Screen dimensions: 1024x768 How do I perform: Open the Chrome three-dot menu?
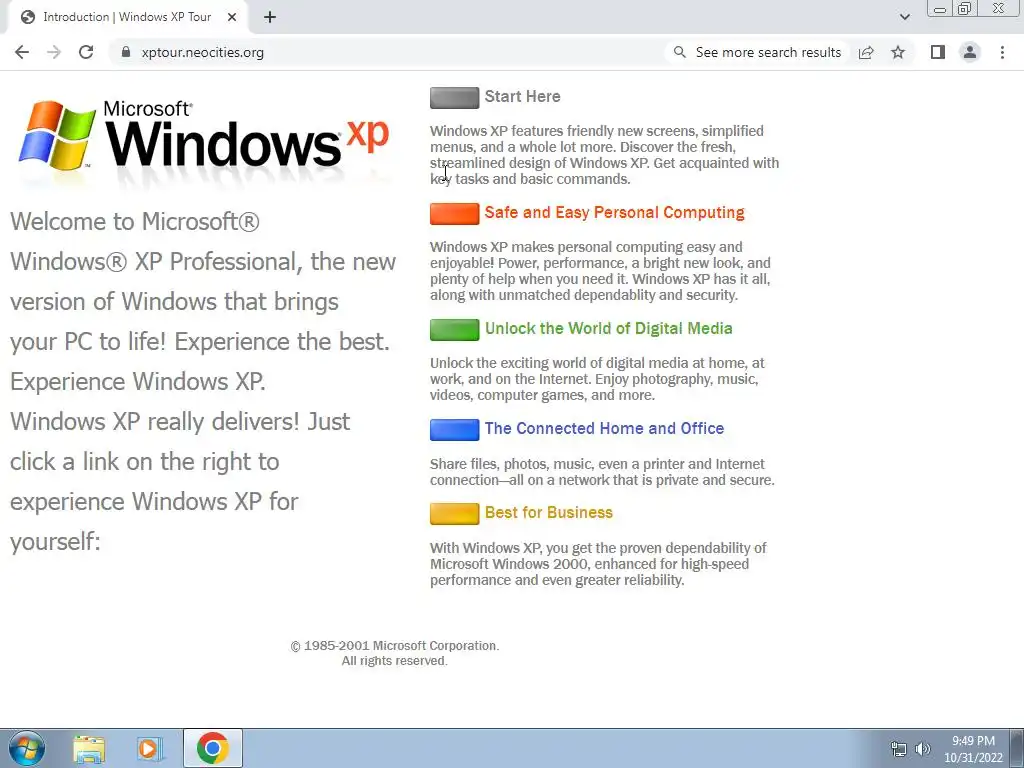pyautogui.click(x=1002, y=52)
